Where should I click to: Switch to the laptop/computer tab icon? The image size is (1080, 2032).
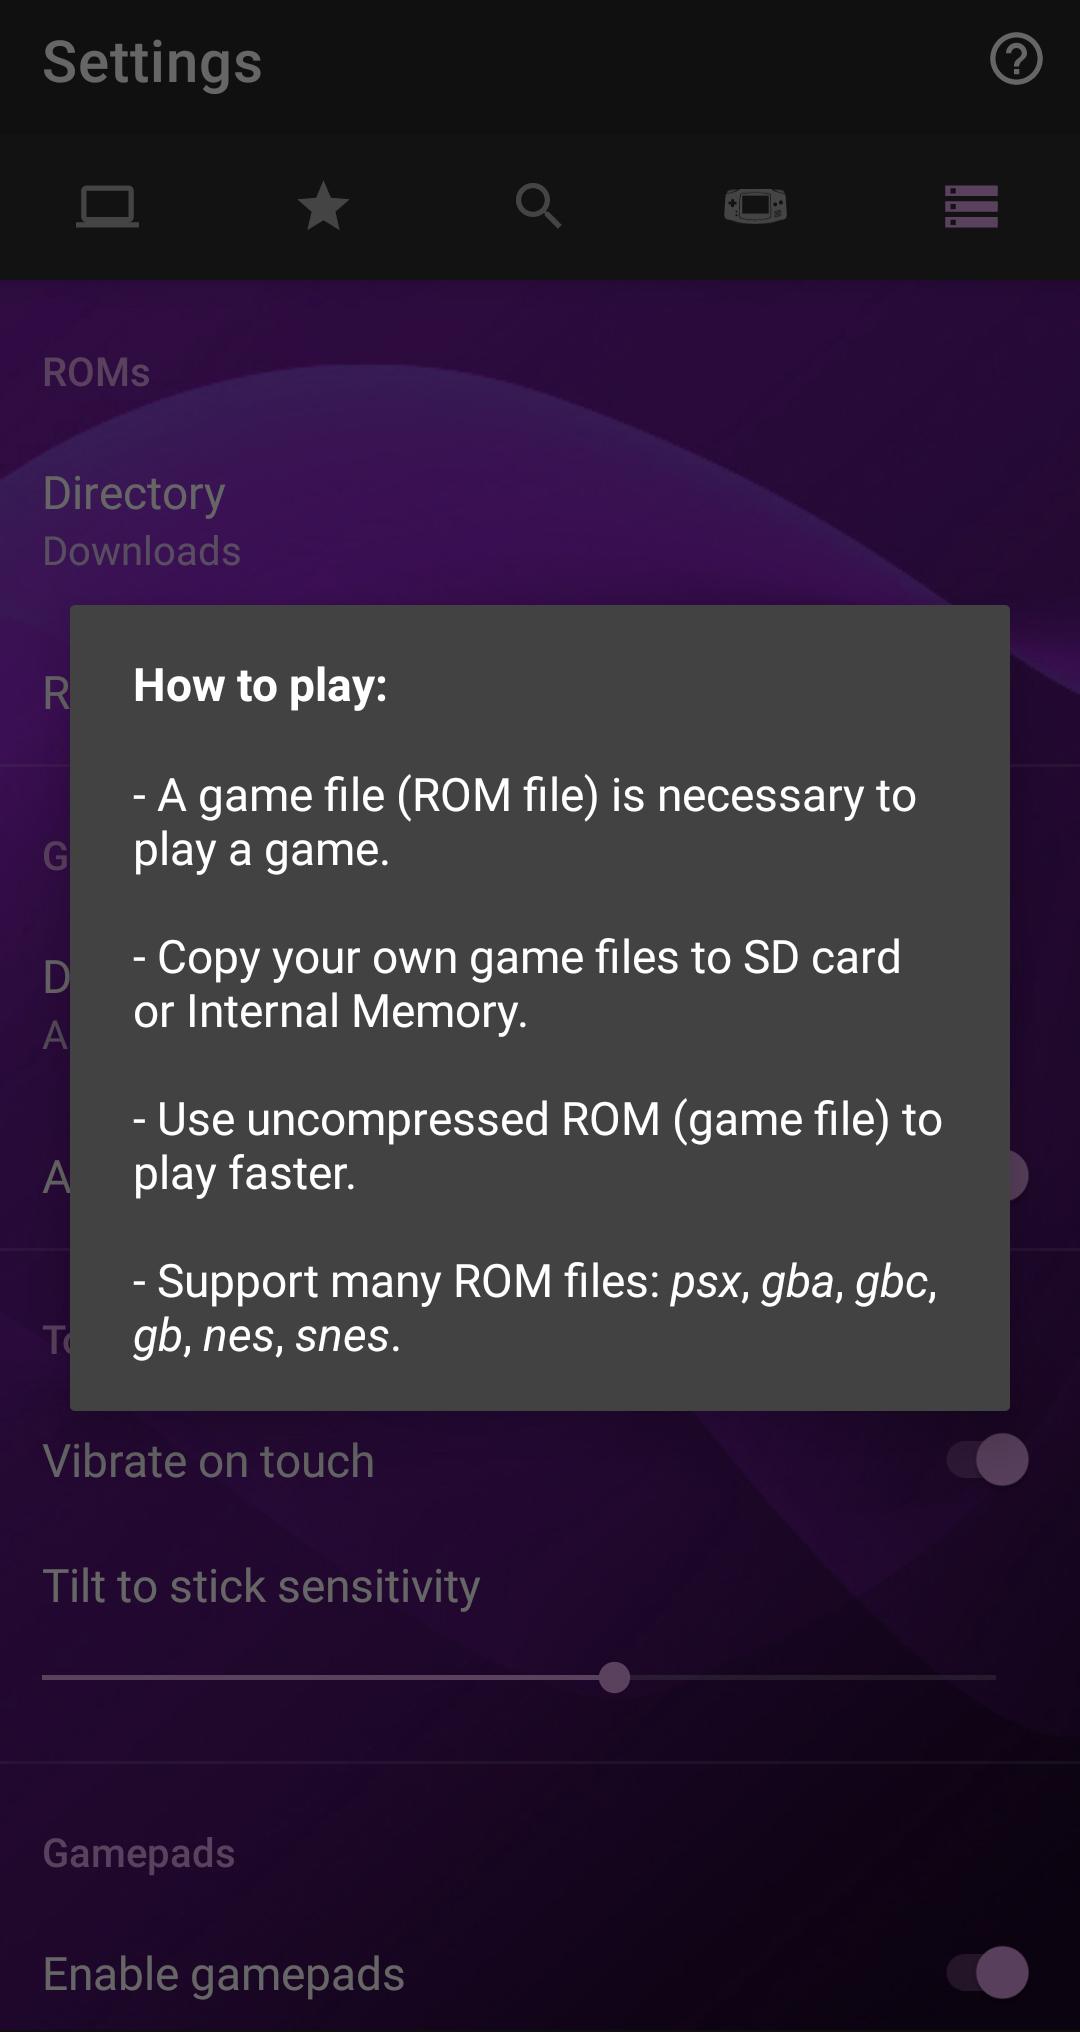[108, 207]
